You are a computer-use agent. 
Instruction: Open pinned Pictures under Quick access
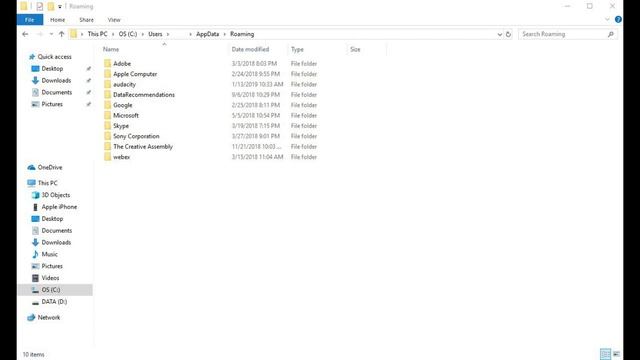(x=52, y=104)
